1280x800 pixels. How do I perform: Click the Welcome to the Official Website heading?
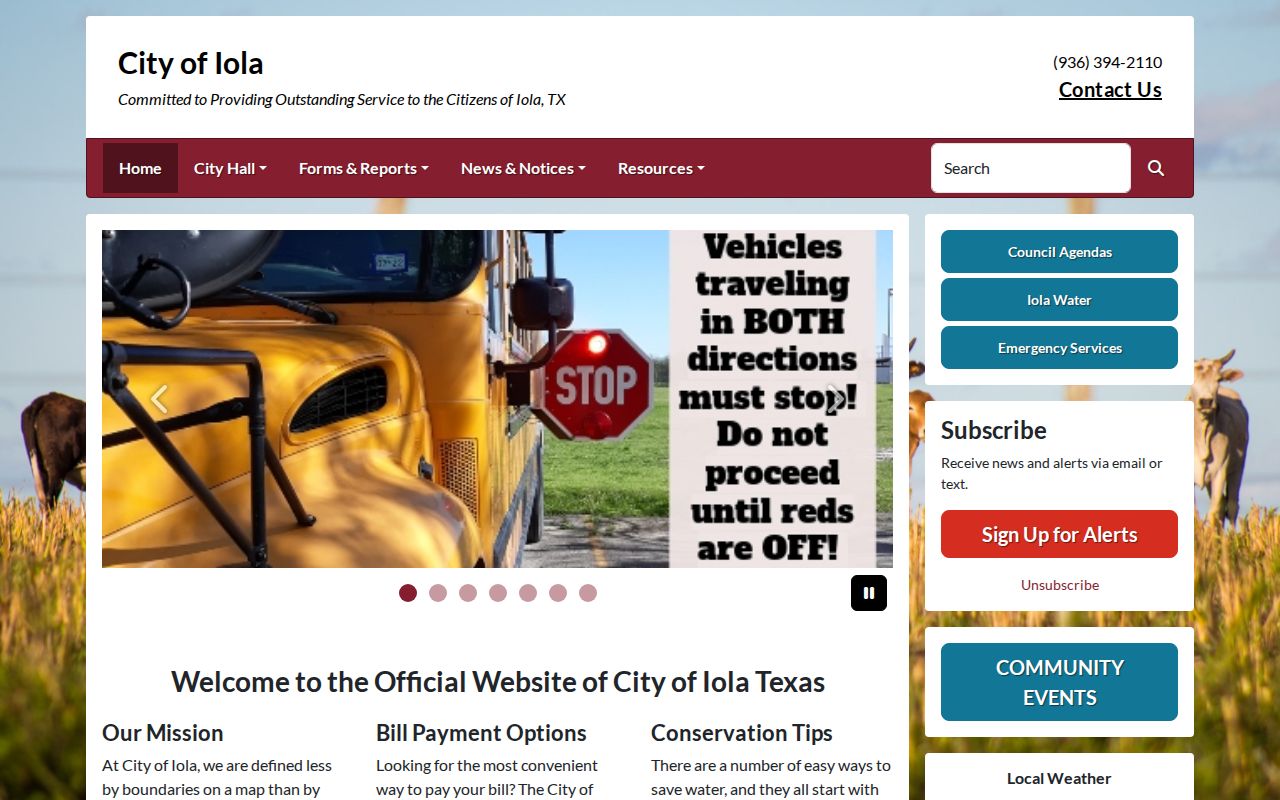498,682
